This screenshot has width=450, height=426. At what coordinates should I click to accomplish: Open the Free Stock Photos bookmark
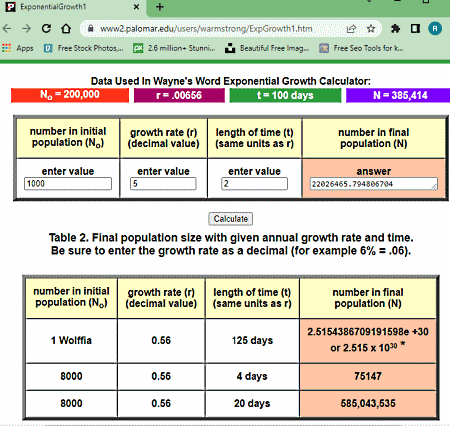click(84, 48)
